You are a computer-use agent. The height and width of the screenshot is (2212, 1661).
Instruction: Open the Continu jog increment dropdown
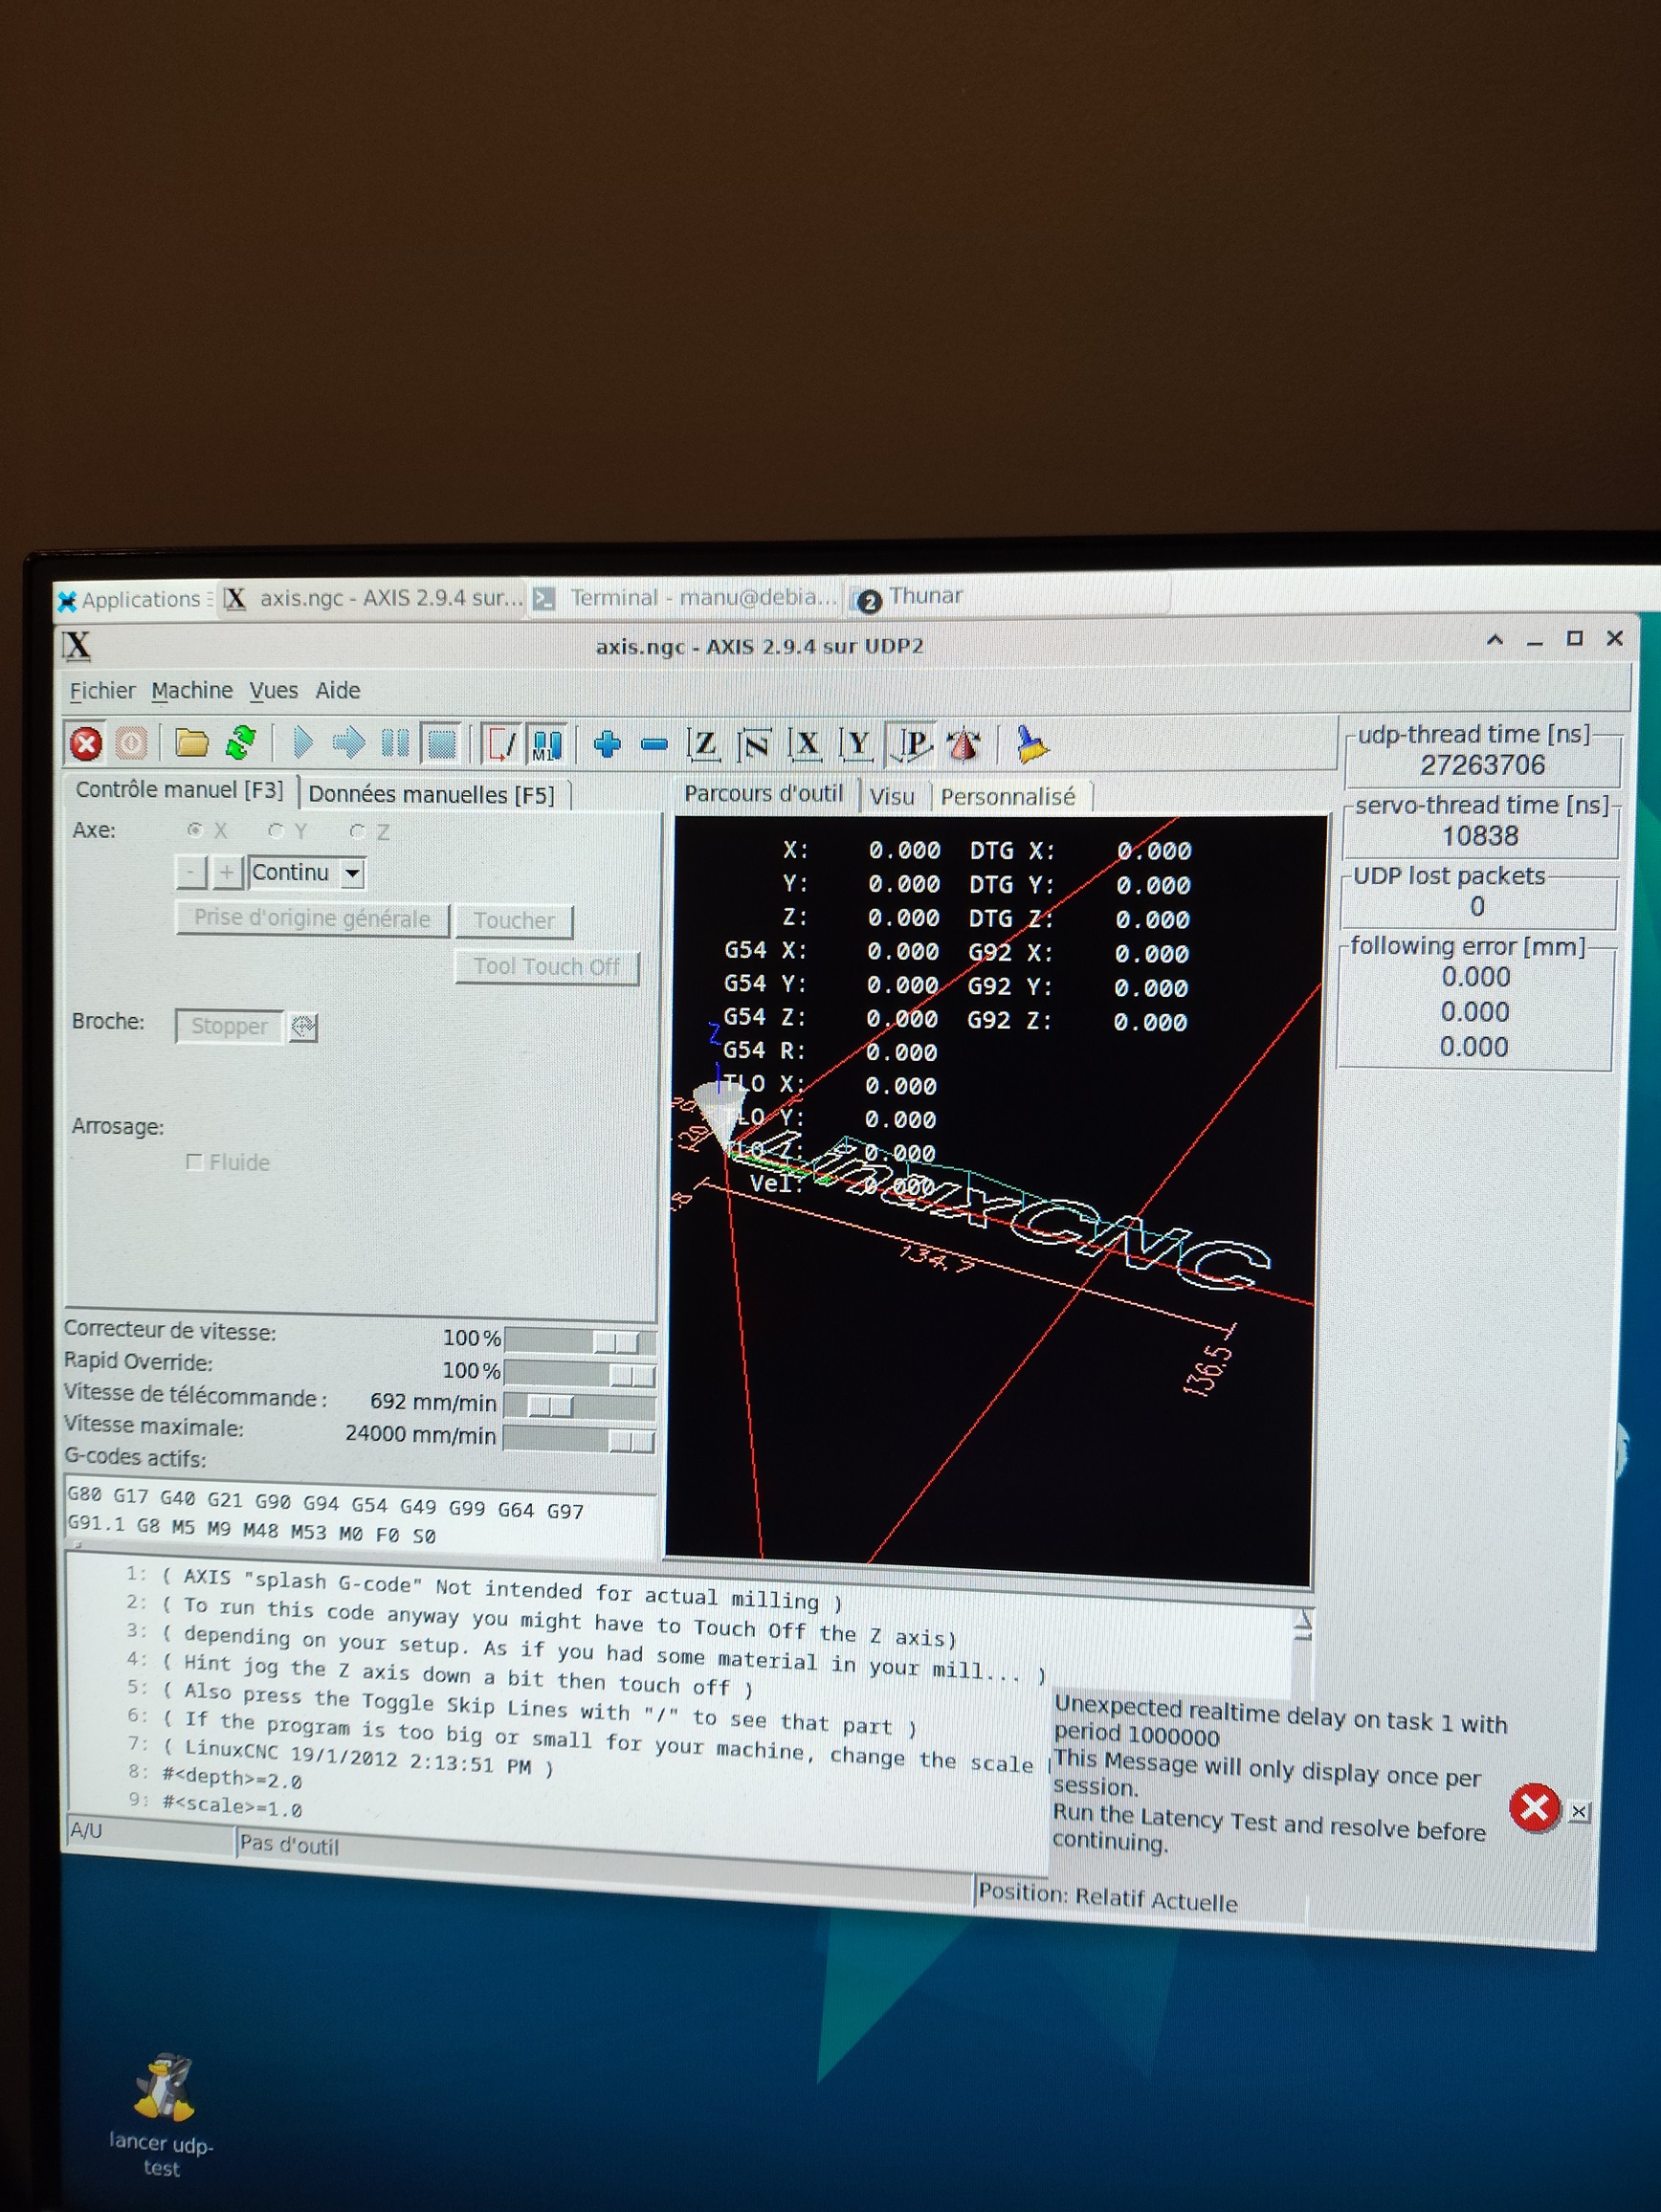[352, 873]
